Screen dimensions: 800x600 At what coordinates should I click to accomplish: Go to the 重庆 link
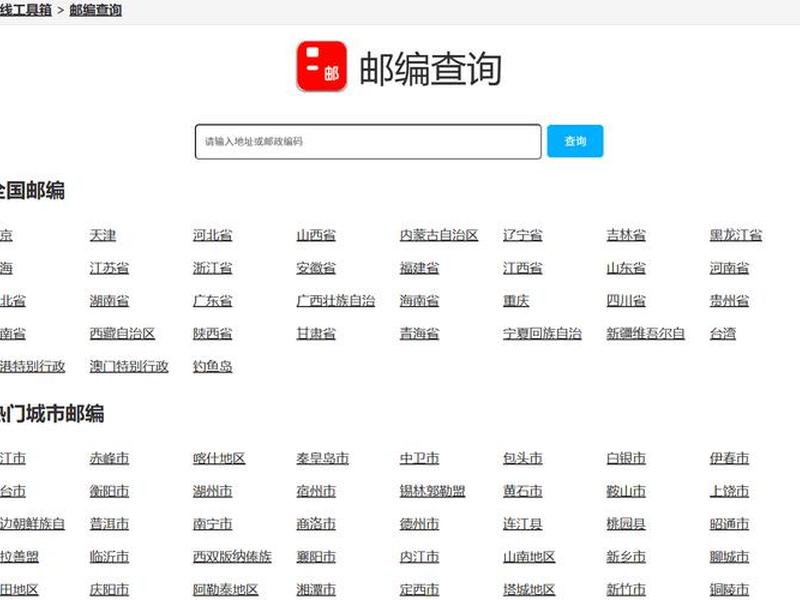(516, 301)
